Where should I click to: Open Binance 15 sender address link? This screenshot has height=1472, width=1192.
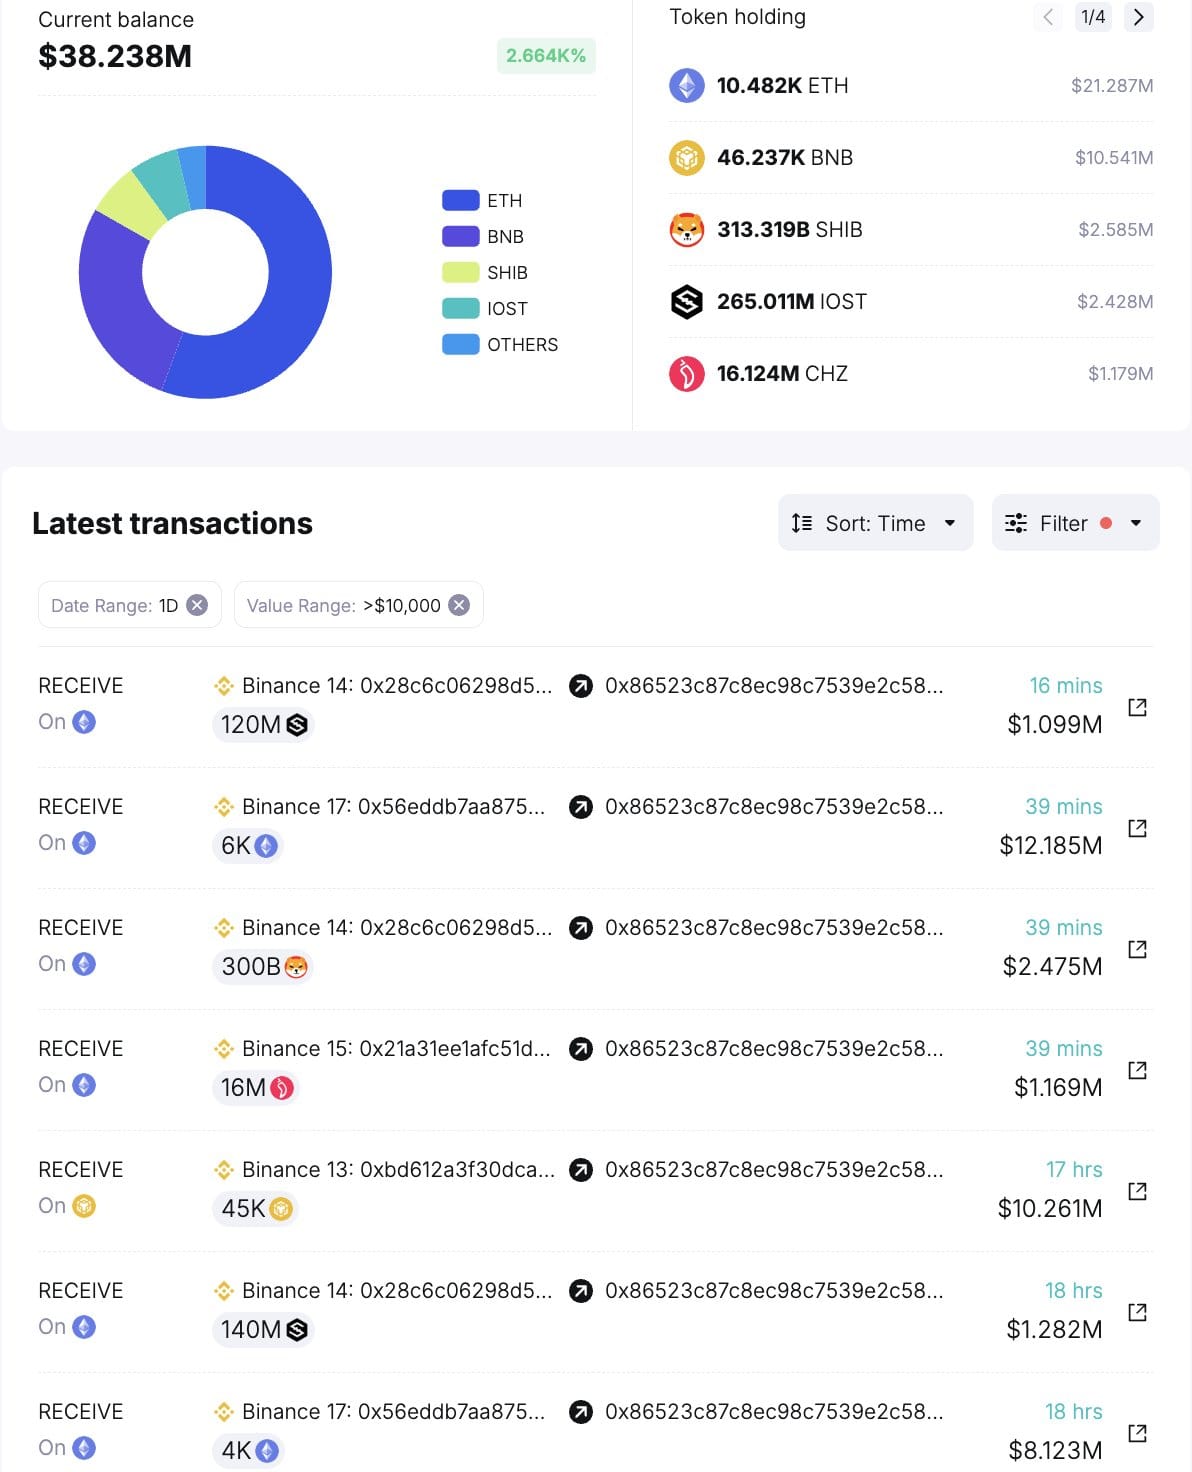coord(395,1049)
